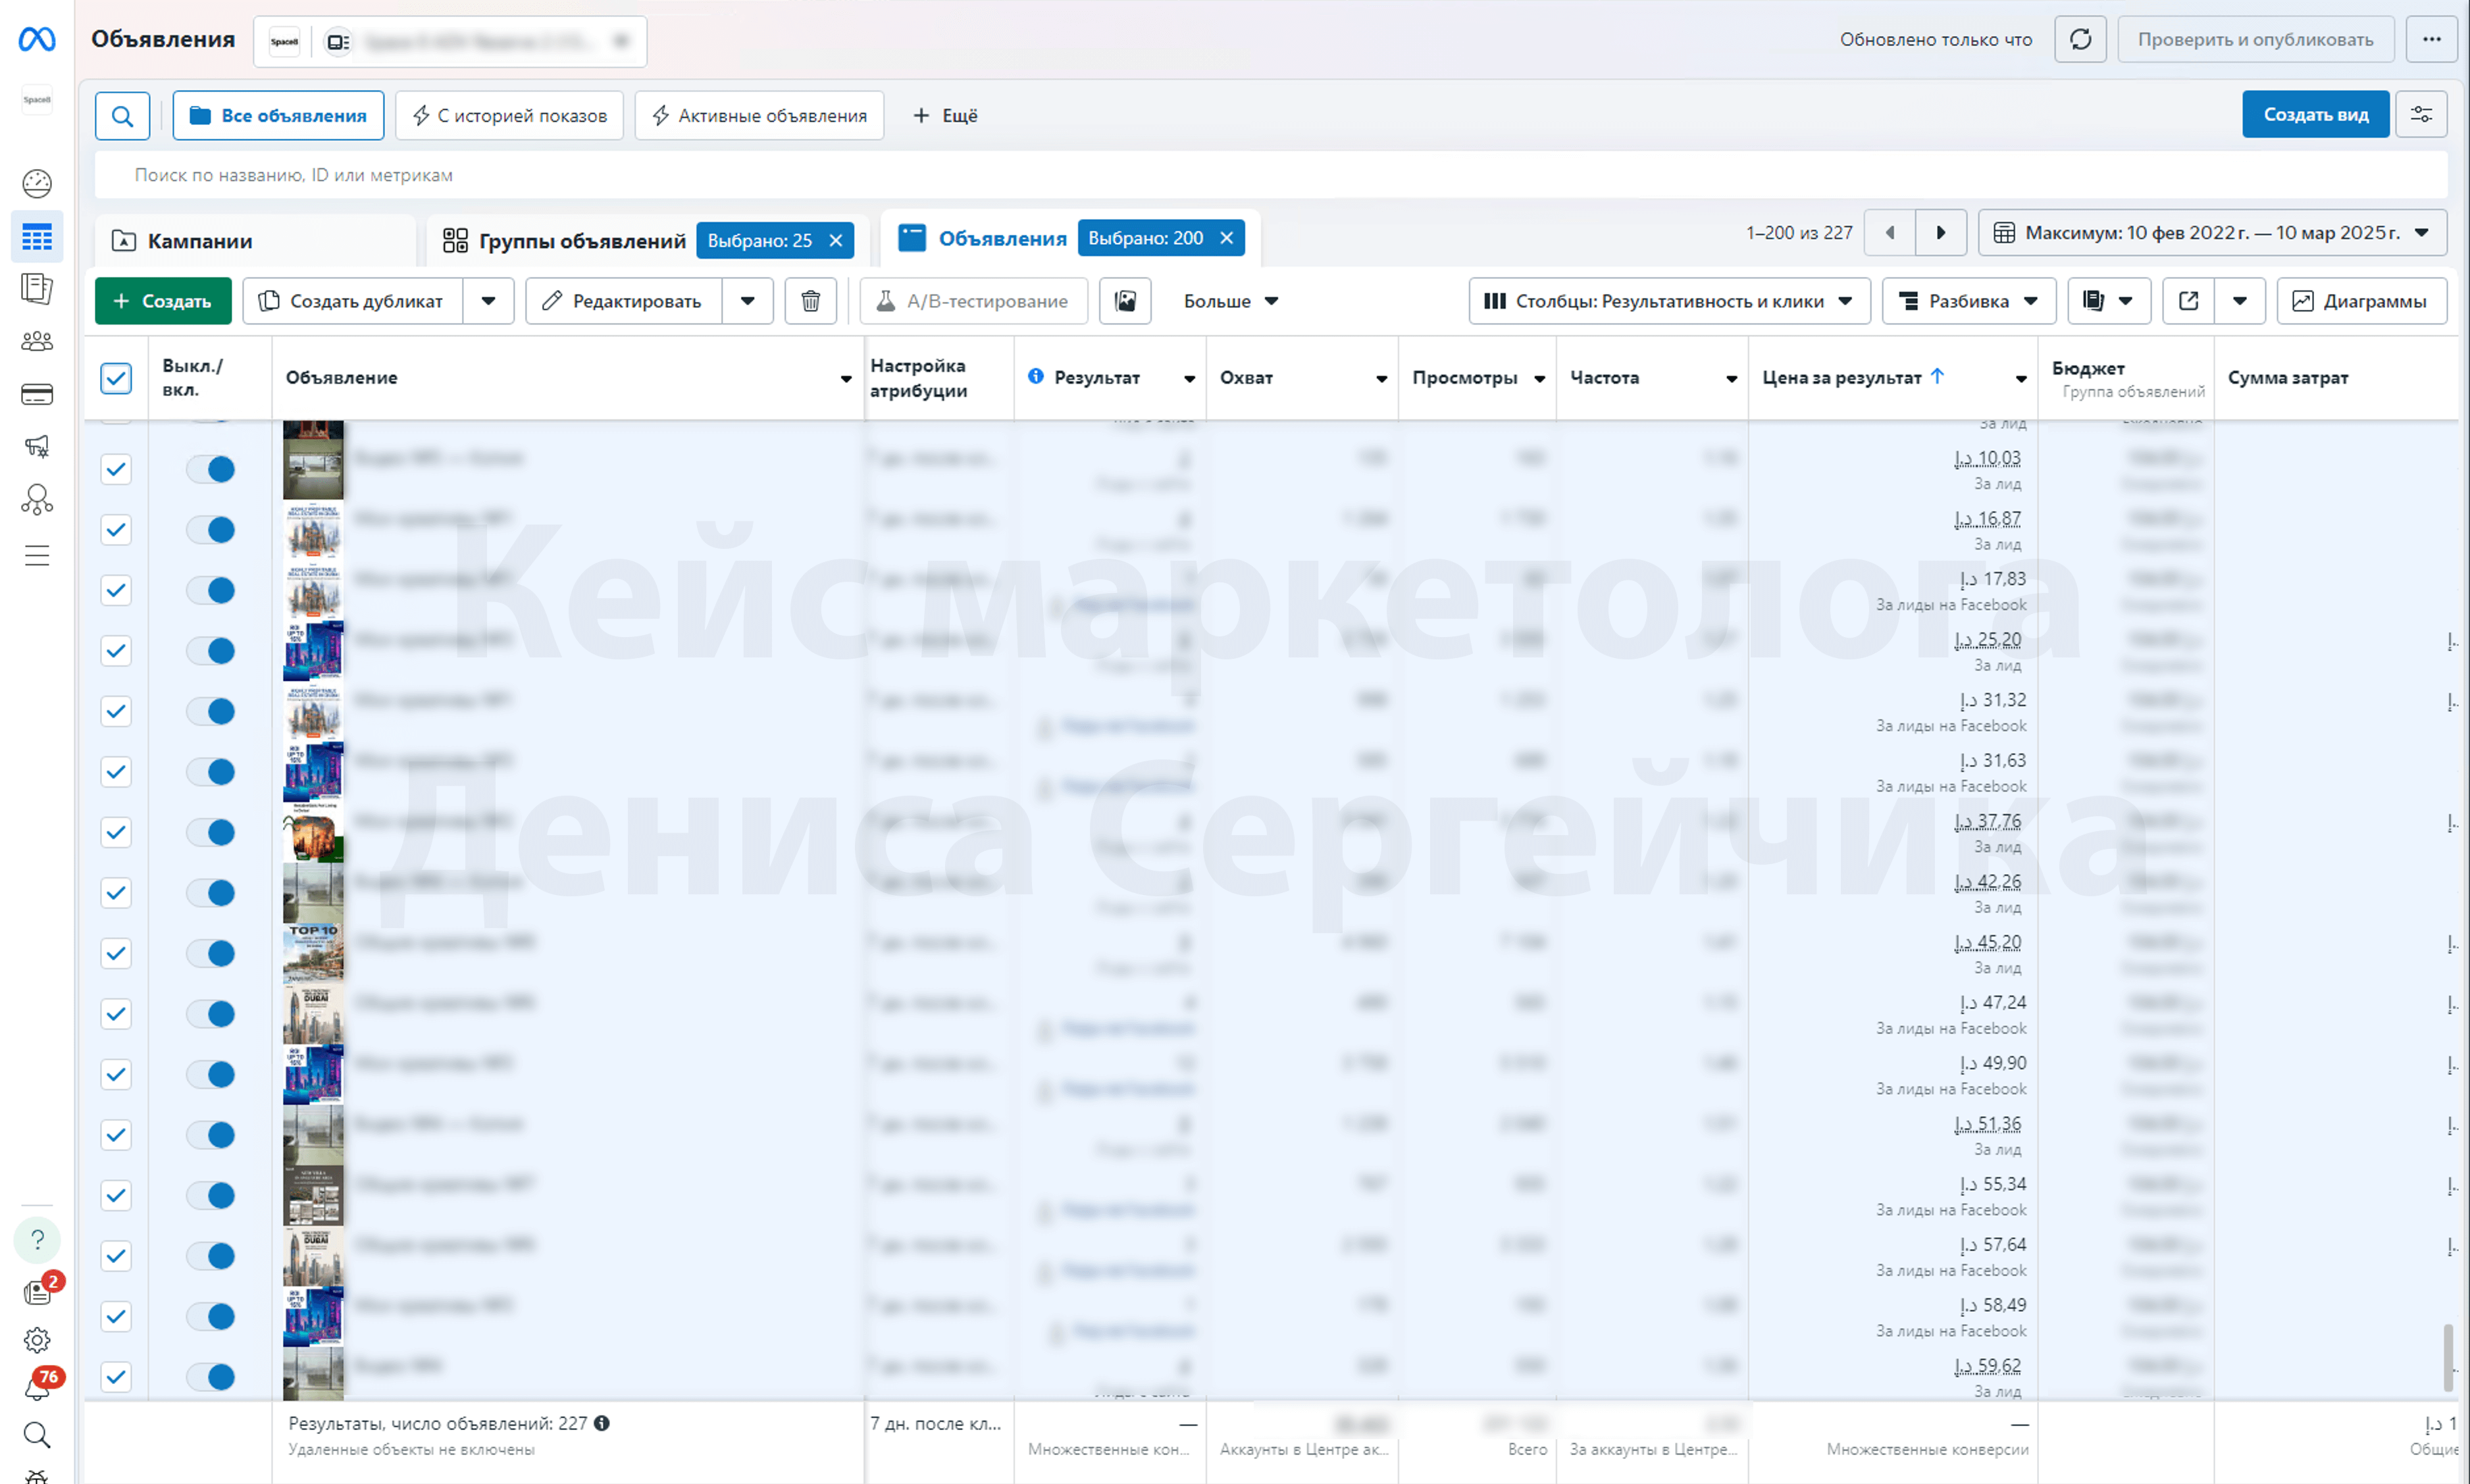Image resolution: width=2470 pixels, height=1484 pixels.
Task: Click the refresh data icon
Action: coord(2080,40)
